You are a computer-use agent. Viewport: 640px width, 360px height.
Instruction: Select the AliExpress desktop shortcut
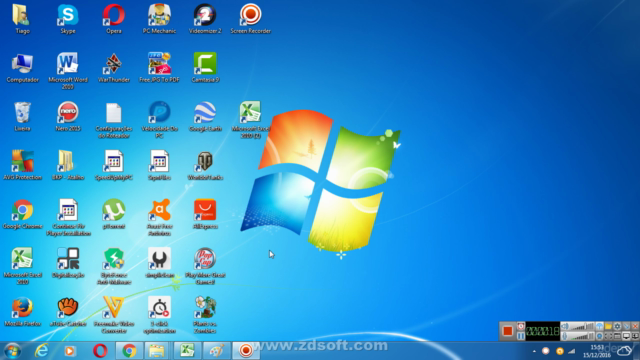point(205,214)
